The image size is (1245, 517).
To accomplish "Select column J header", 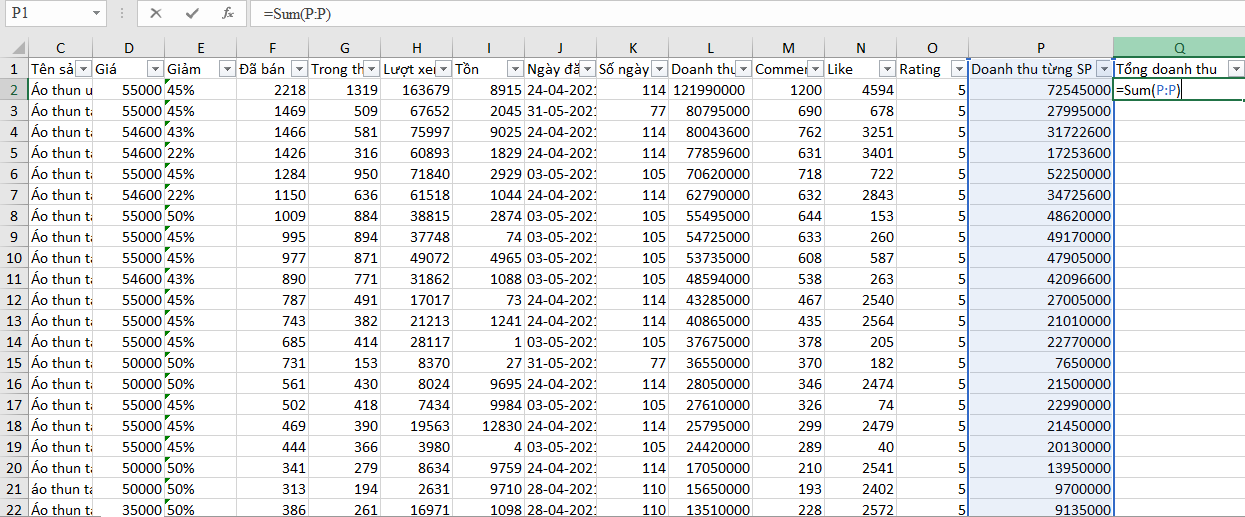I will (560, 48).
